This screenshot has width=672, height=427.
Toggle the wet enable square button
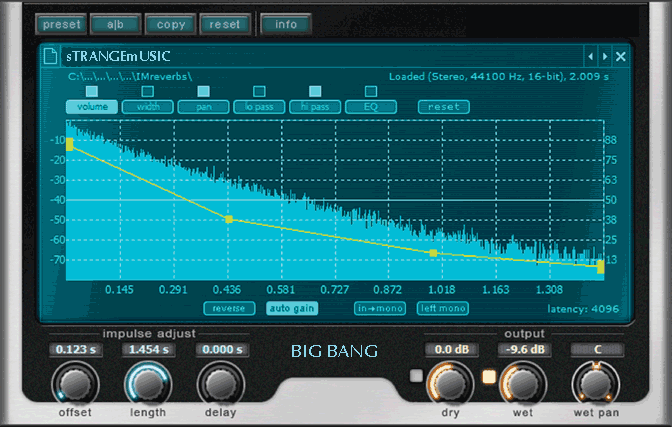[489, 376]
